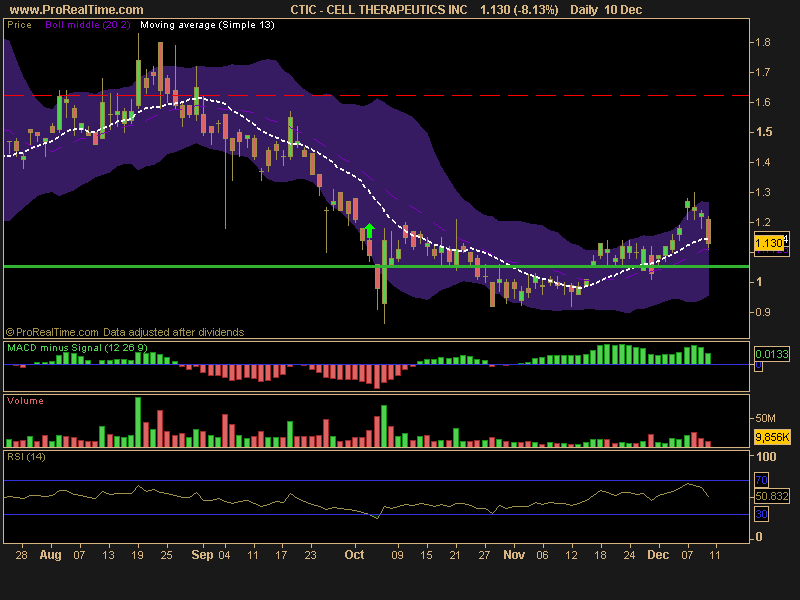Click the 17 date label on axis
This screenshot has height=600, width=800.
click(281, 555)
